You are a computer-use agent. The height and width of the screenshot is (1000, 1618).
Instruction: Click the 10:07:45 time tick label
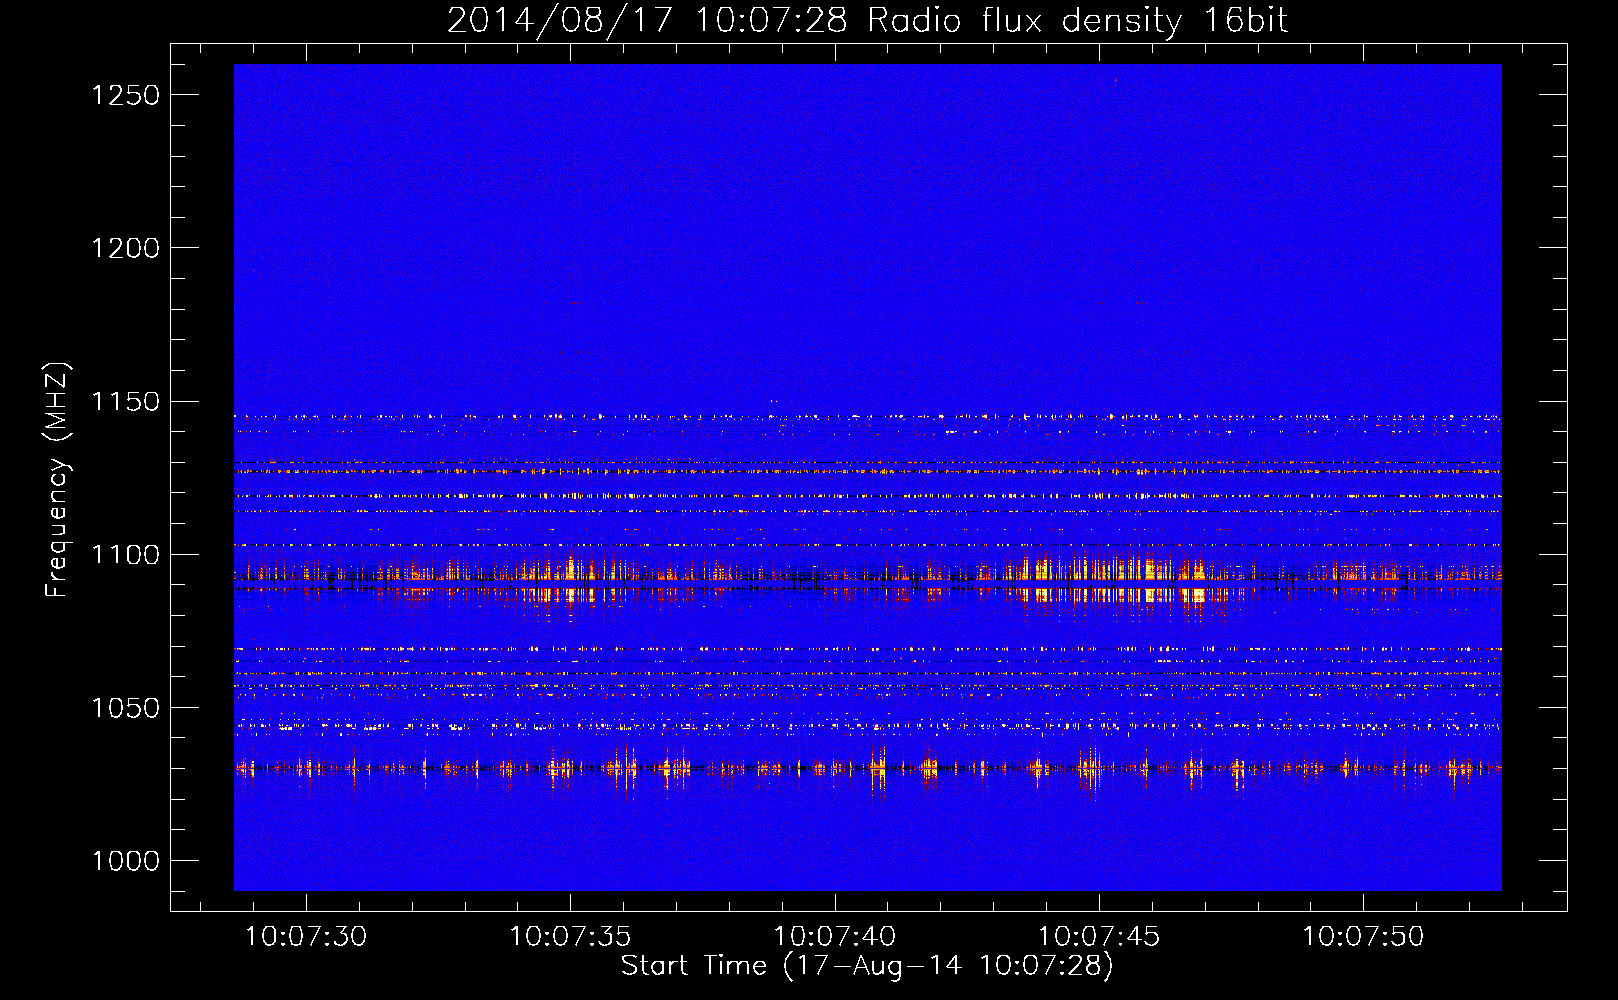coord(1099,937)
